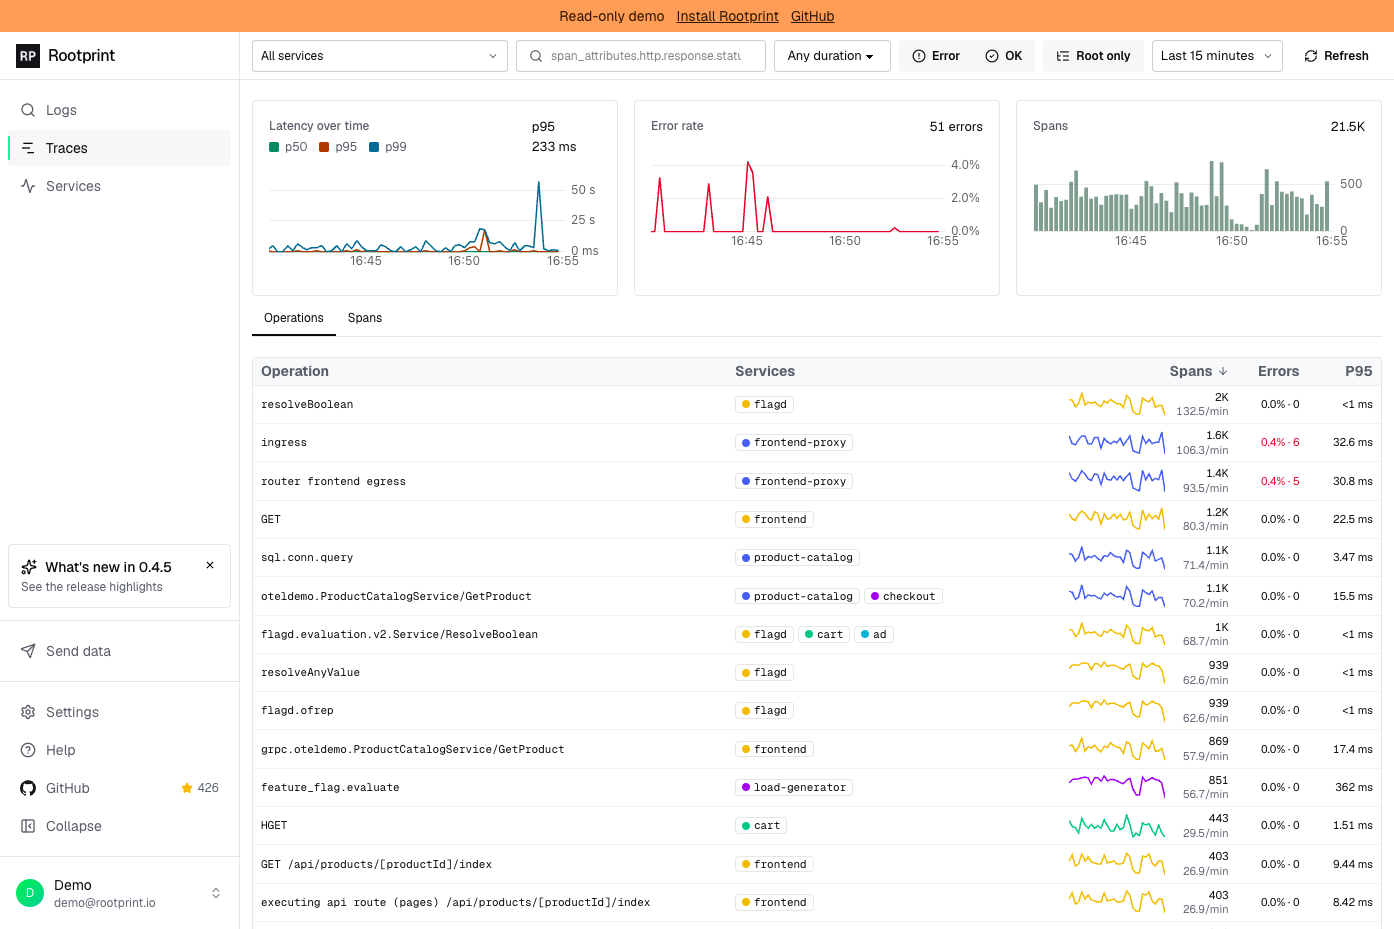Click the p99 legend color swatch
Screen dimensions: 1394x929
[x=374, y=147]
